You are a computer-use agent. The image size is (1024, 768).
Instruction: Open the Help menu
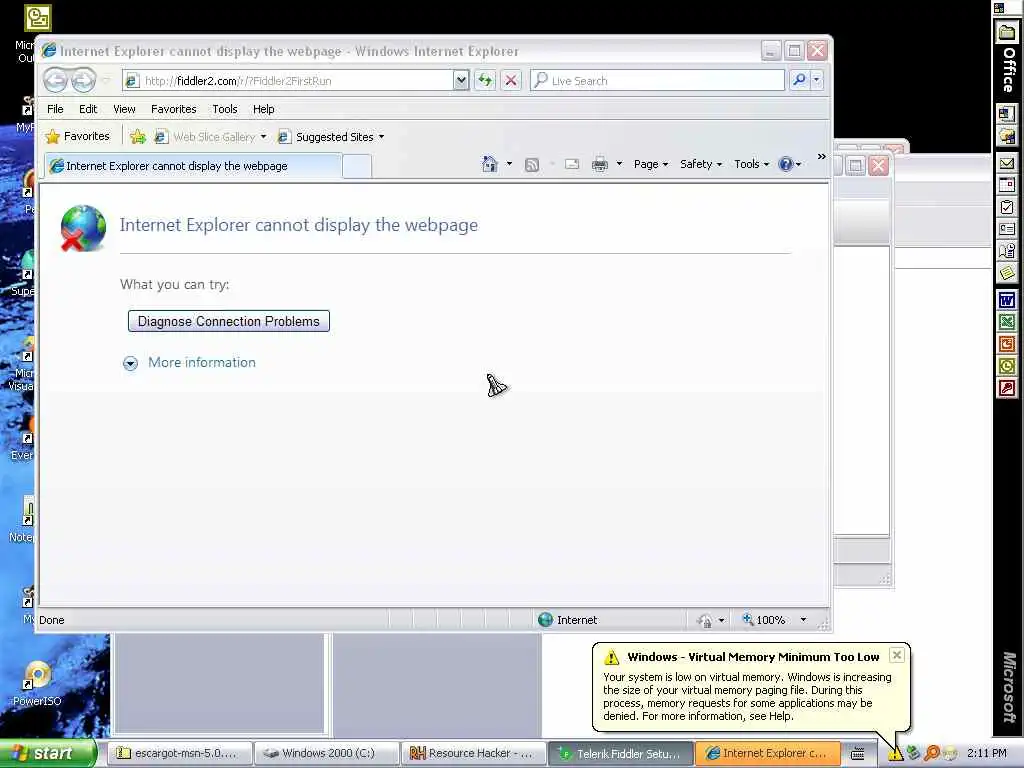(264, 109)
